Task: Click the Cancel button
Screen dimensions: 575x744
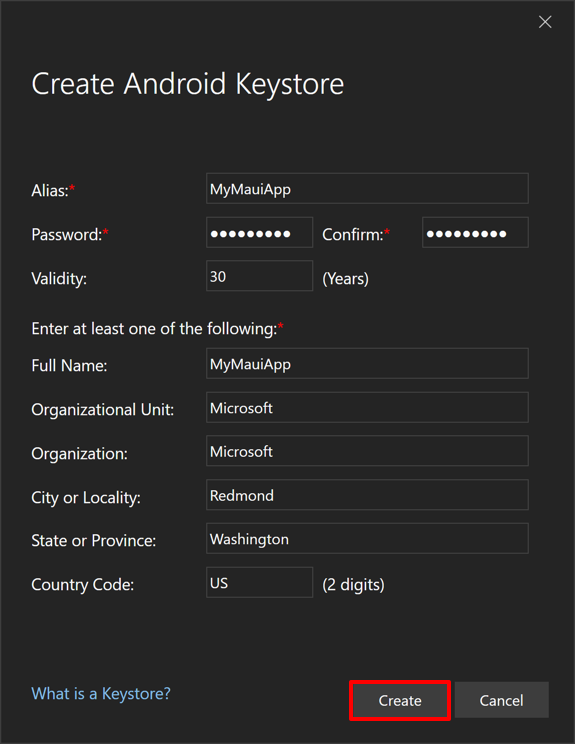Action: [501, 700]
